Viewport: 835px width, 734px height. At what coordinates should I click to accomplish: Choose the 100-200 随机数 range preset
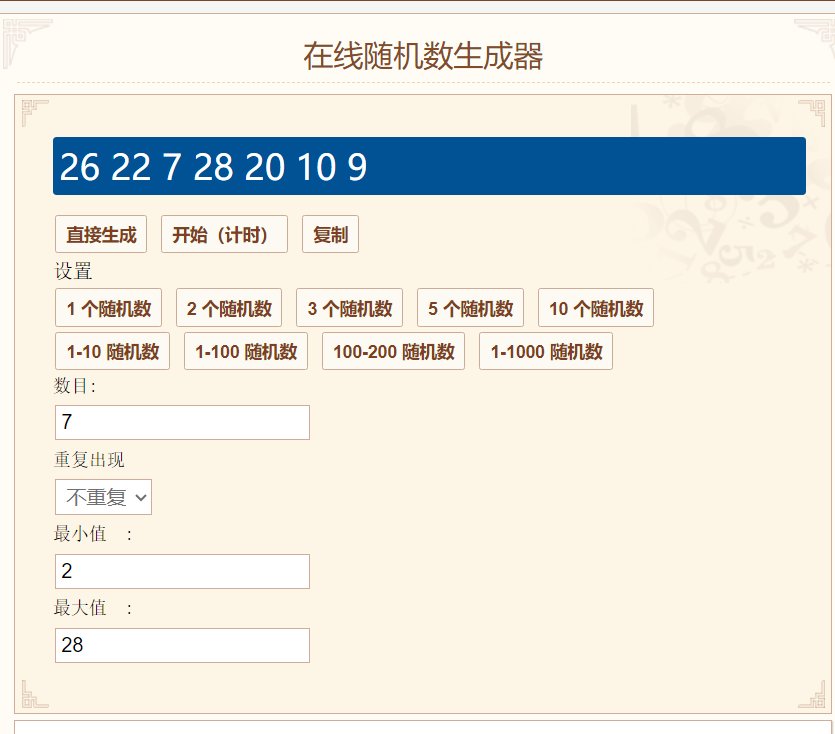click(394, 351)
